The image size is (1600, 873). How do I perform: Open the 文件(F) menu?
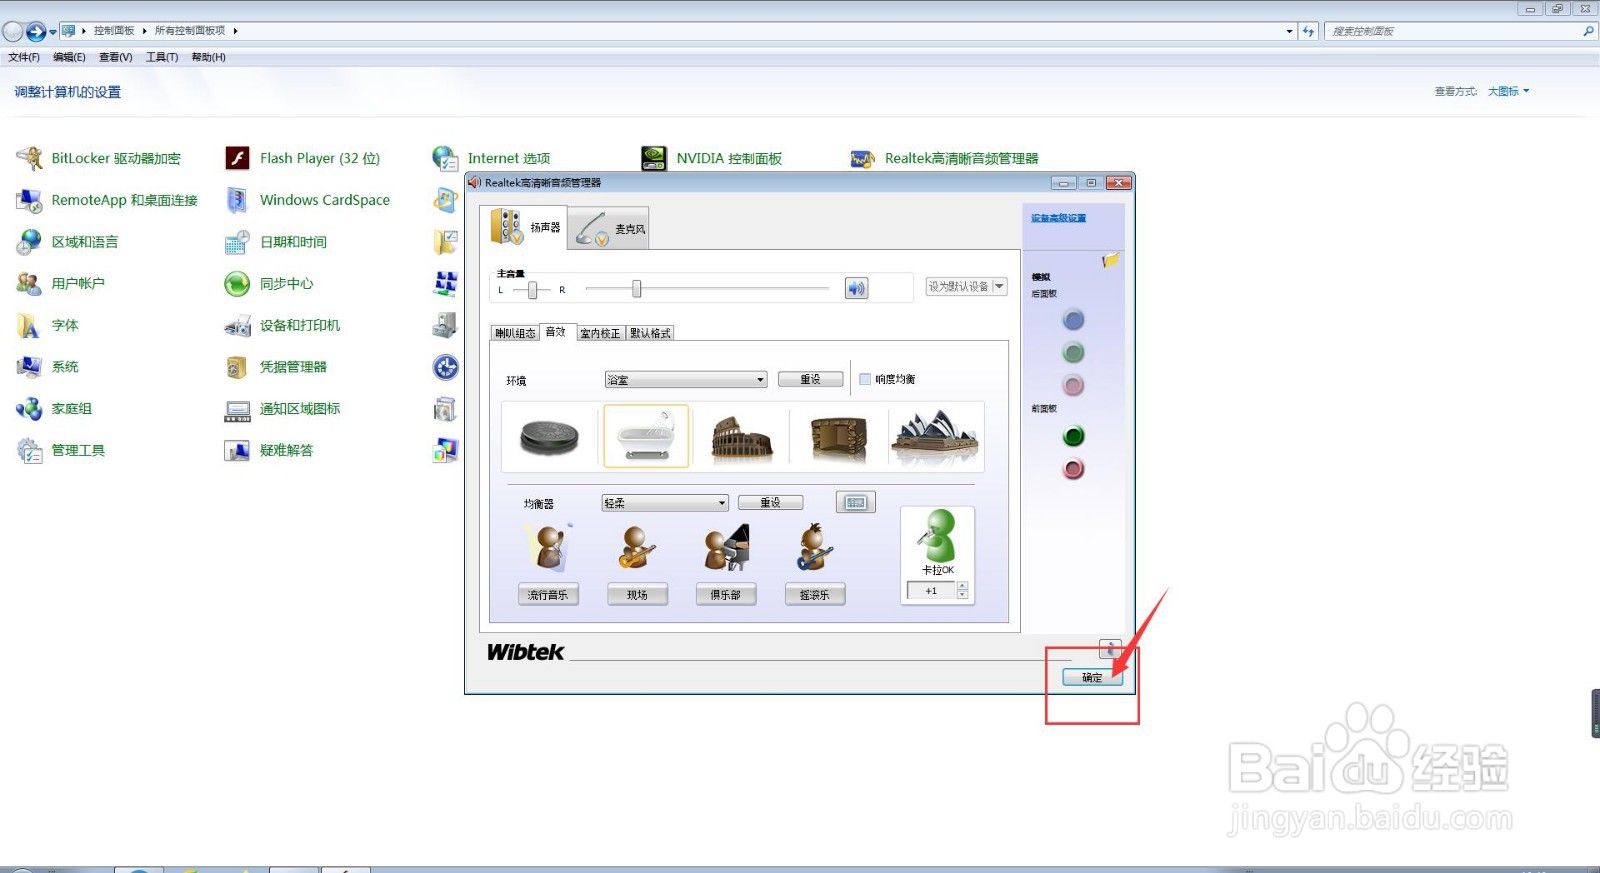click(x=24, y=57)
